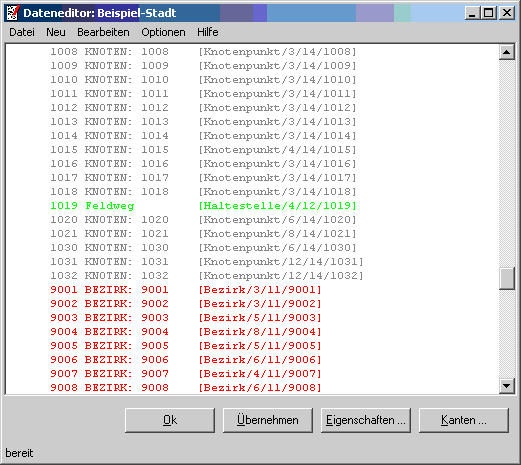Click the Übernehmen button
This screenshot has height=465, width=521.
point(268,420)
